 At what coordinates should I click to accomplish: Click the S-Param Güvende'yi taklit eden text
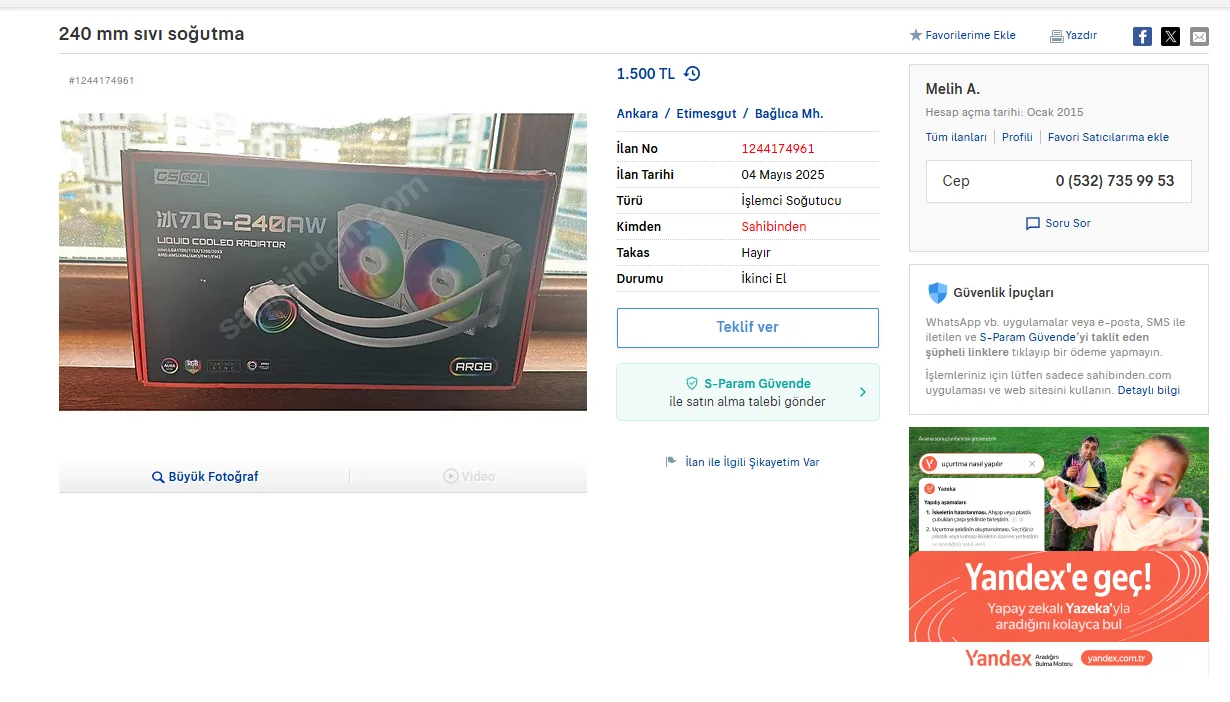click(1064, 338)
